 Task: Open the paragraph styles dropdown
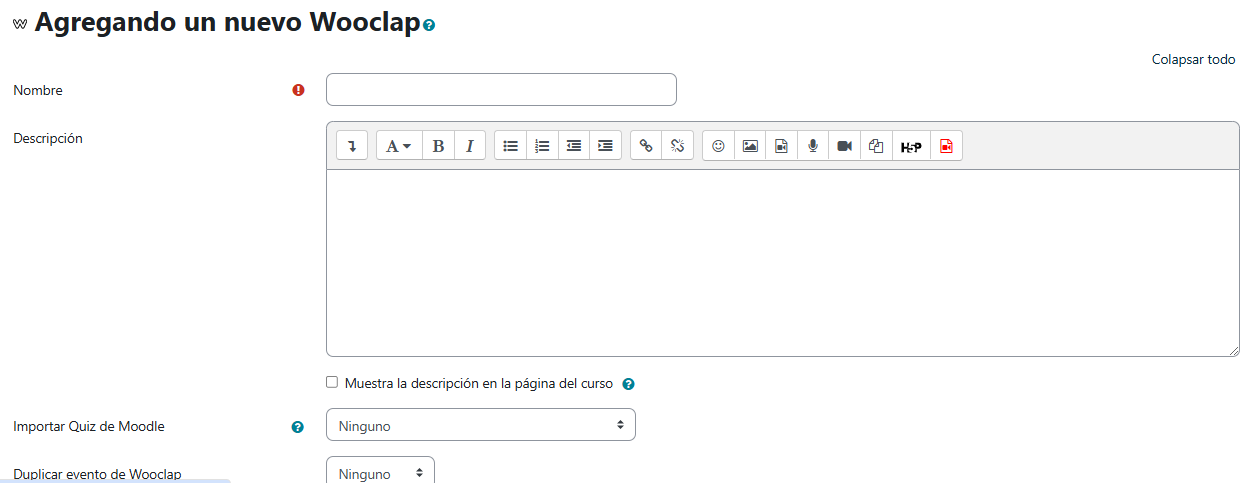pos(399,146)
